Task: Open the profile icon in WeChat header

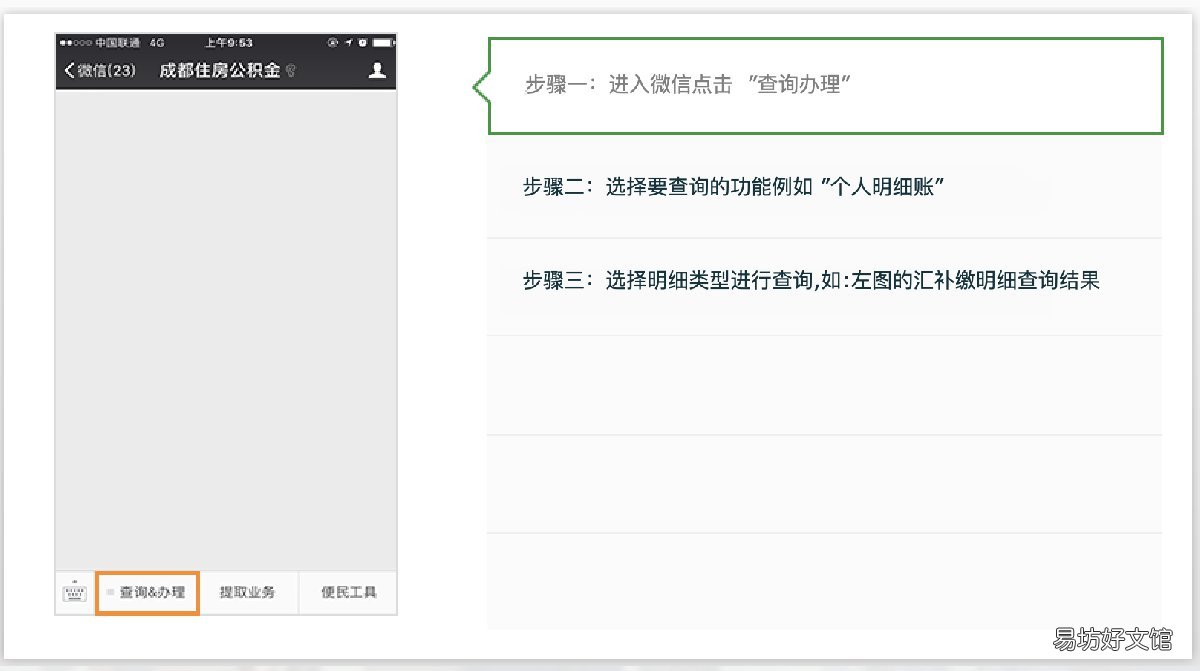Action: [x=377, y=70]
